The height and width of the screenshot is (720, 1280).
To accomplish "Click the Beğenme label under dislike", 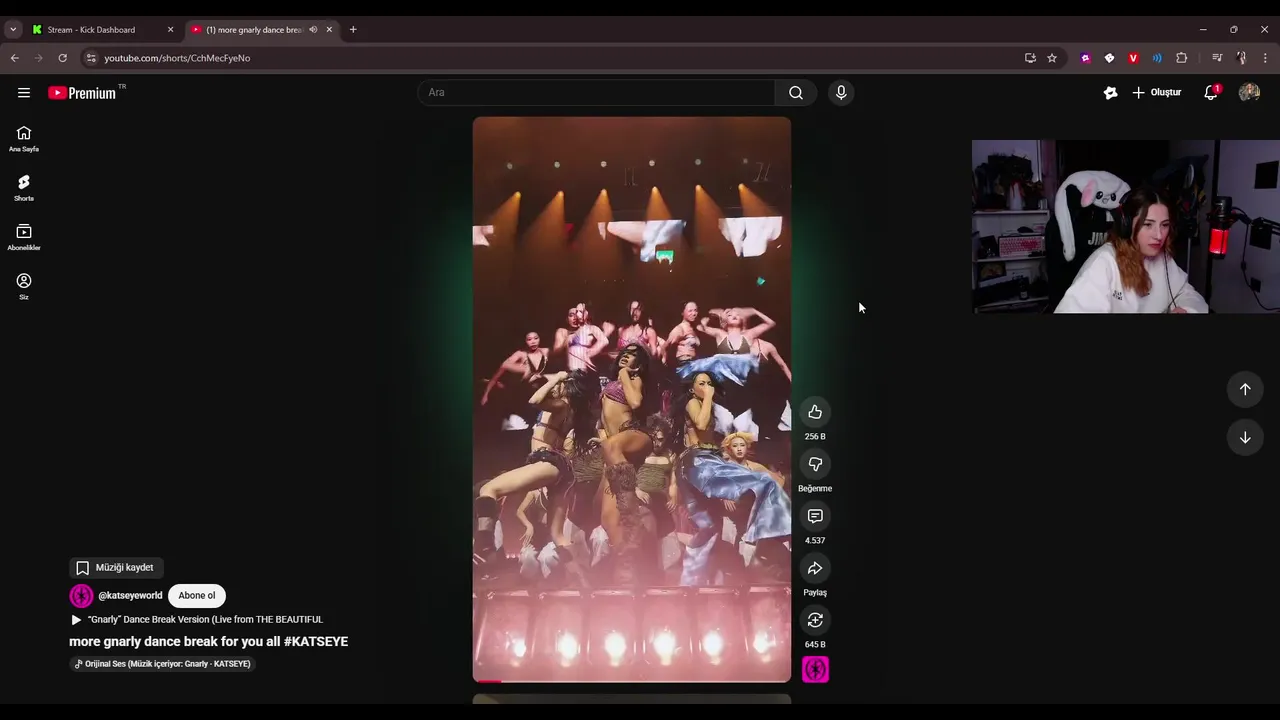I will [x=815, y=489].
